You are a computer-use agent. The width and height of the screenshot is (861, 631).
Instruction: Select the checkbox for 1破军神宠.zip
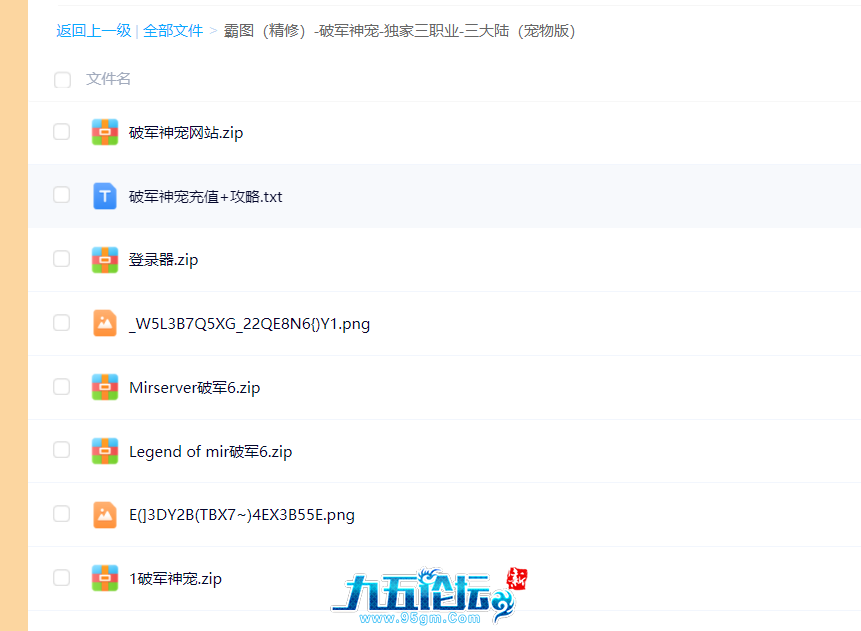[x=62, y=578]
